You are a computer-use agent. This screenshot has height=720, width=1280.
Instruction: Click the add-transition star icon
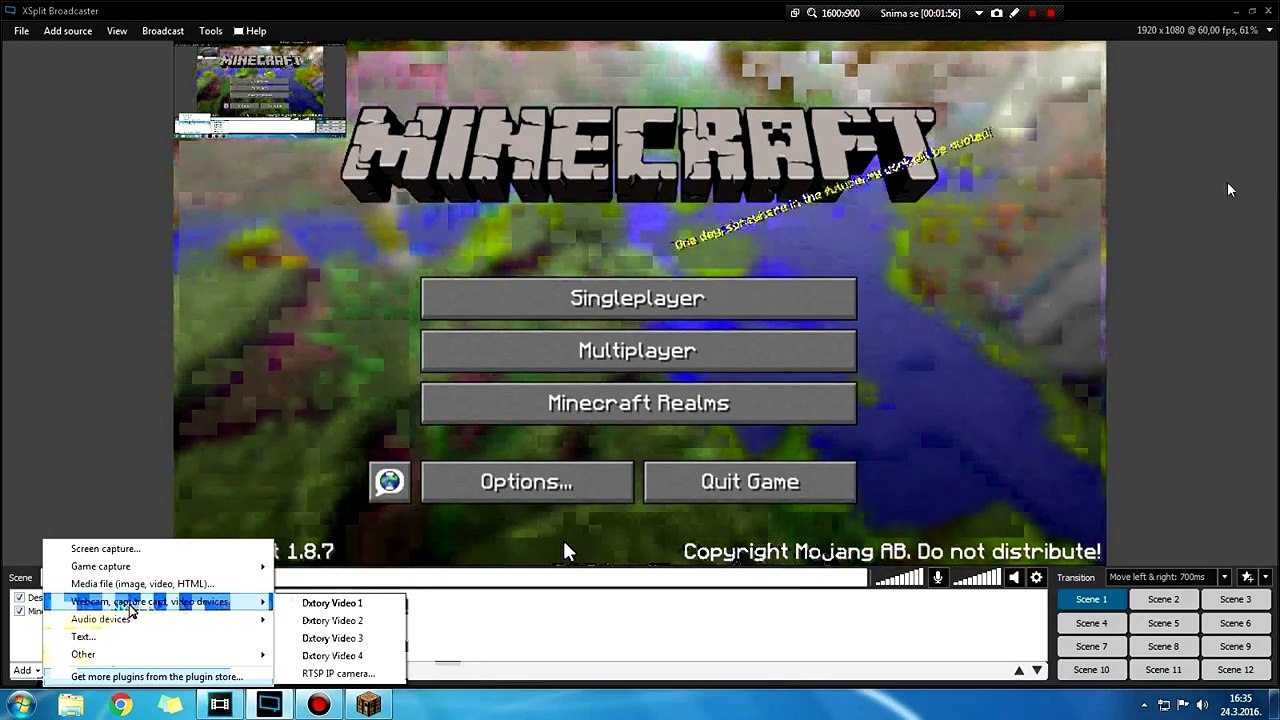1247,577
